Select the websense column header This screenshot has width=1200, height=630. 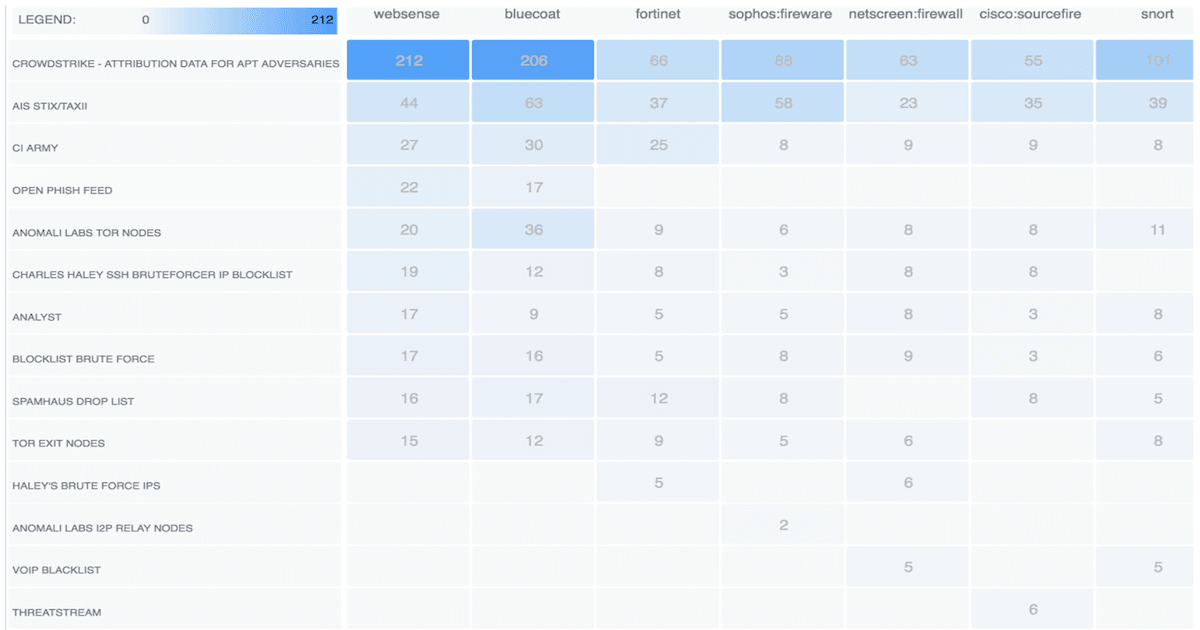click(x=406, y=14)
